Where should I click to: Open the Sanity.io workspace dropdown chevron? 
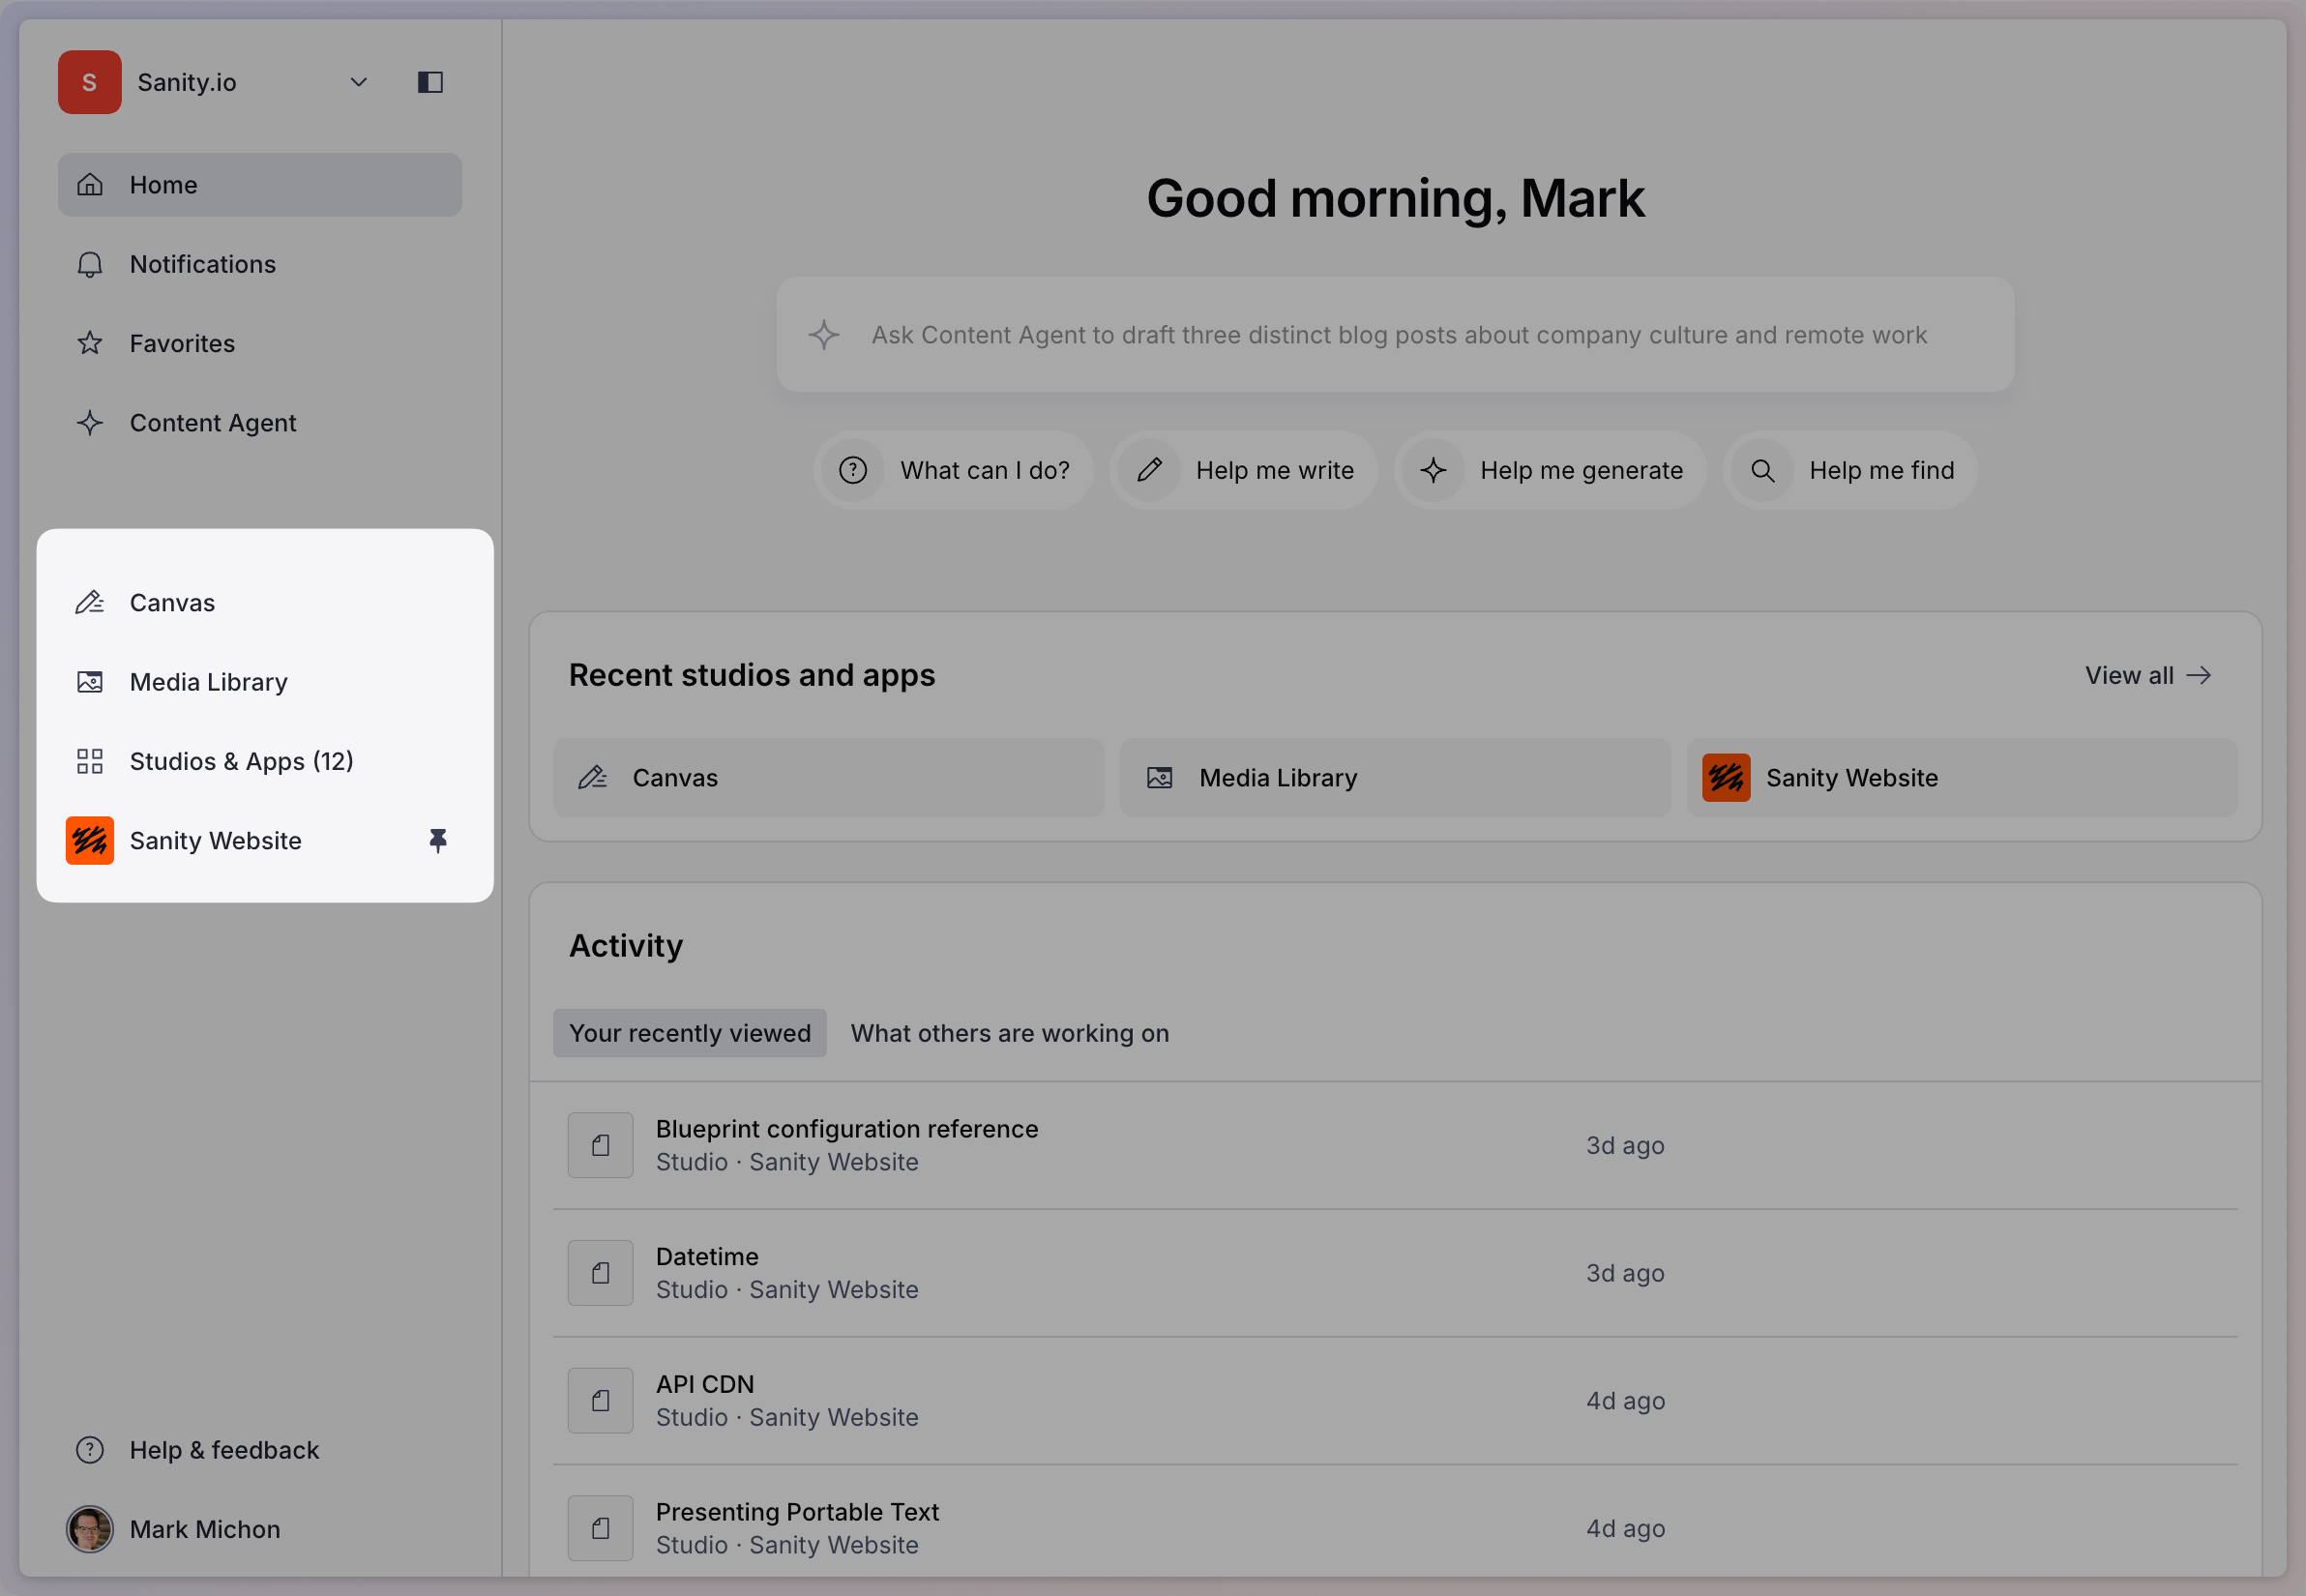359,82
